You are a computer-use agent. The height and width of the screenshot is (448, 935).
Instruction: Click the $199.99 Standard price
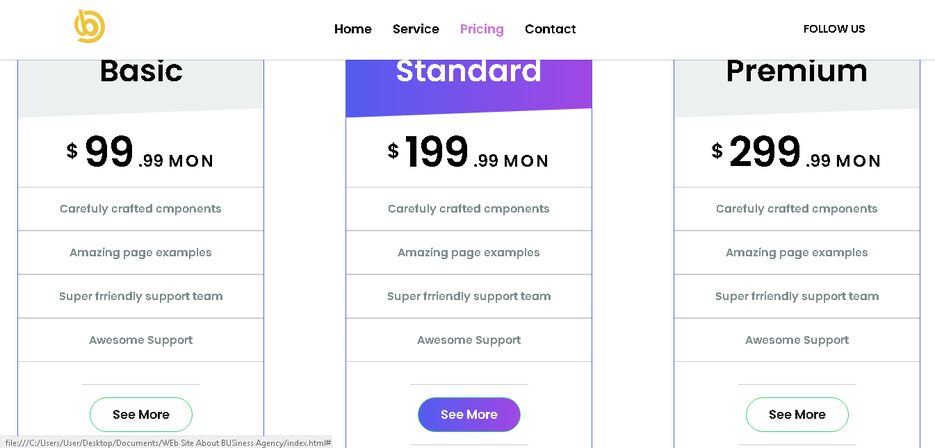(x=468, y=153)
